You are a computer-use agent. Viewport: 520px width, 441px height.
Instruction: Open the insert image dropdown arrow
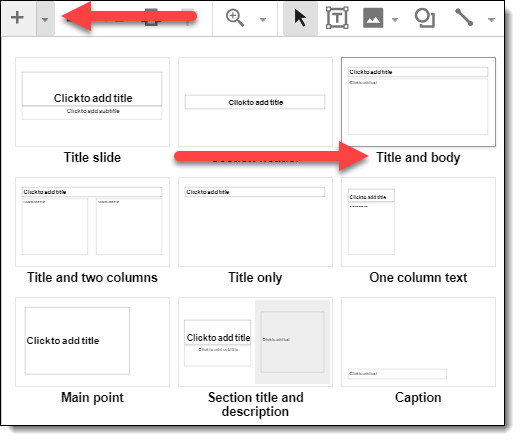[x=395, y=20]
